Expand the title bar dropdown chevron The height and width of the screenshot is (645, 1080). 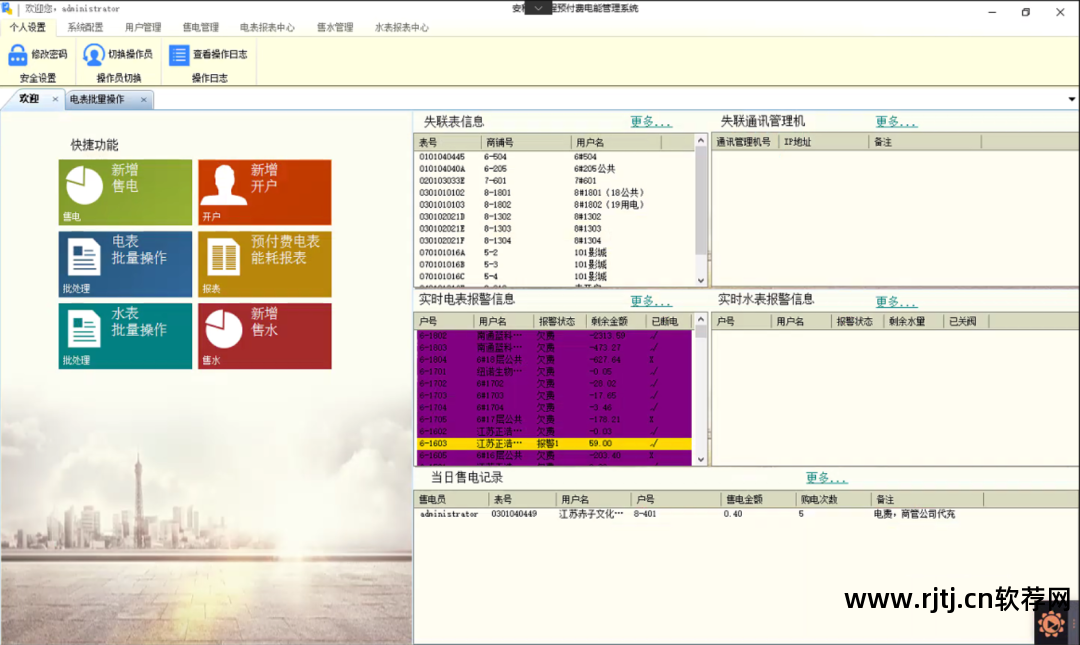tap(539, 8)
